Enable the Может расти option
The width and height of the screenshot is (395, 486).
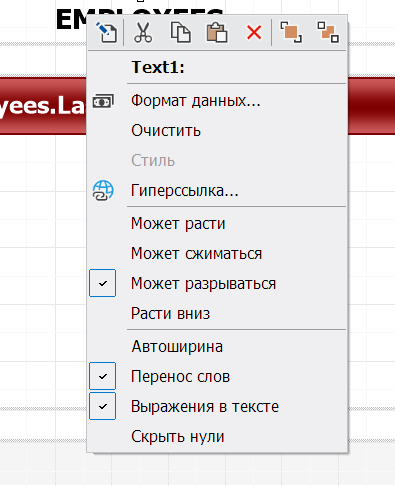pyautogui.click(x=178, y=223)
